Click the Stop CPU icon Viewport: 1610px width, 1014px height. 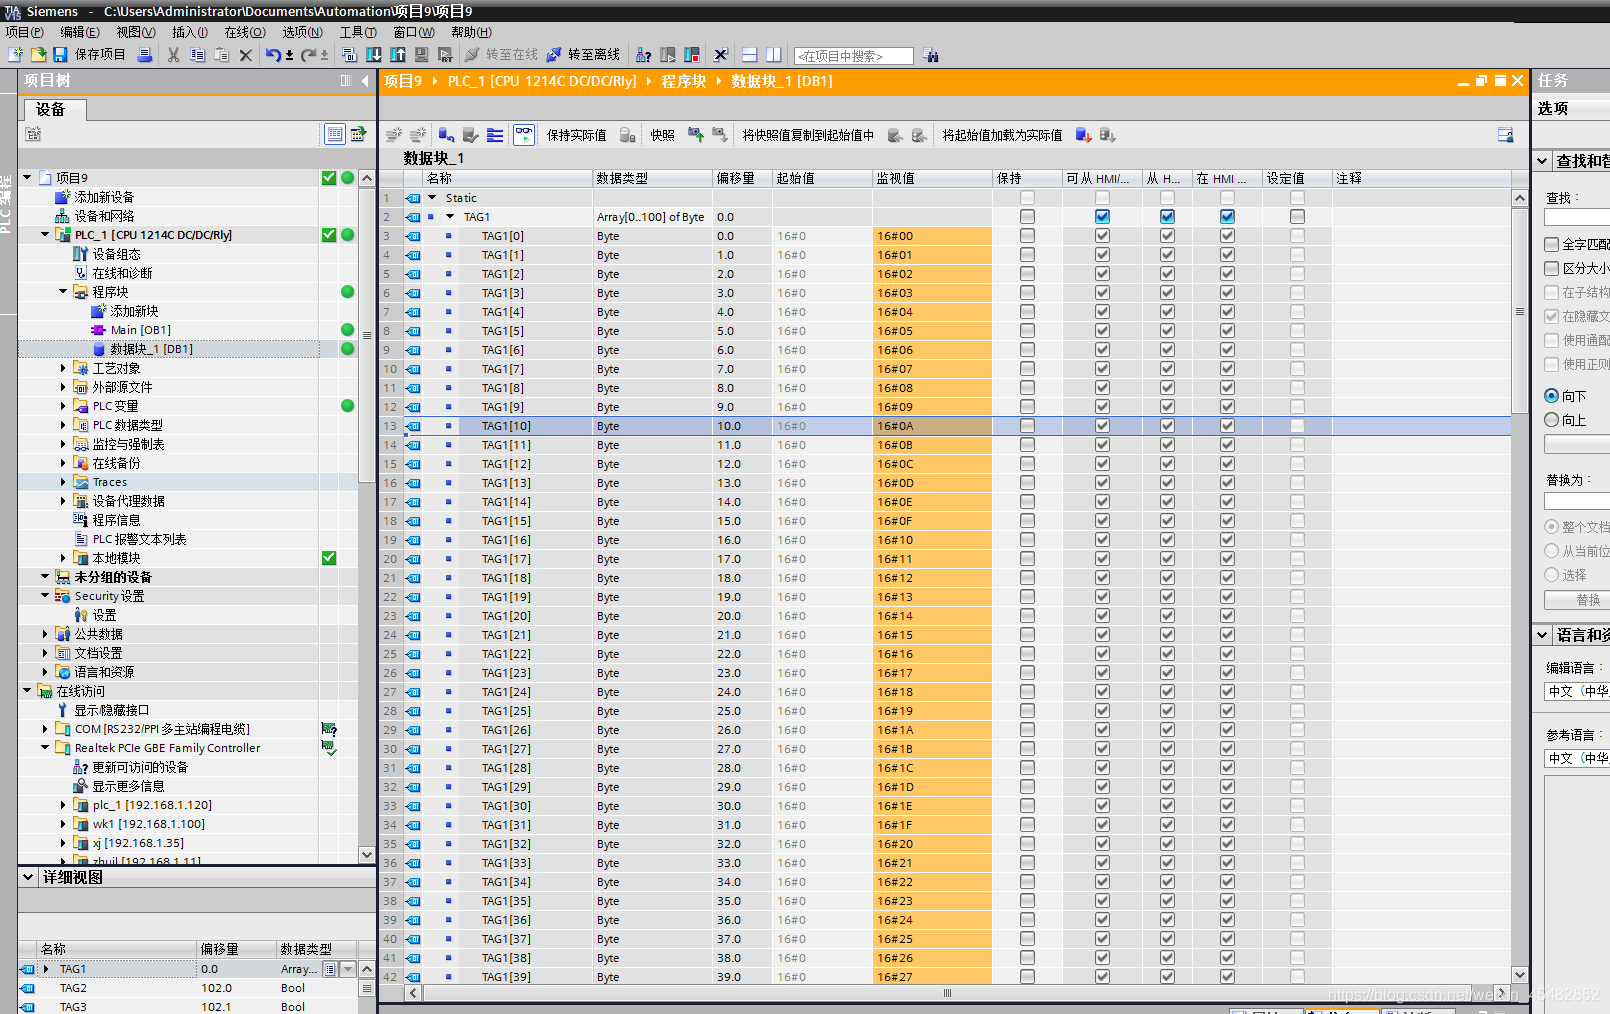(x=692, y=55)
